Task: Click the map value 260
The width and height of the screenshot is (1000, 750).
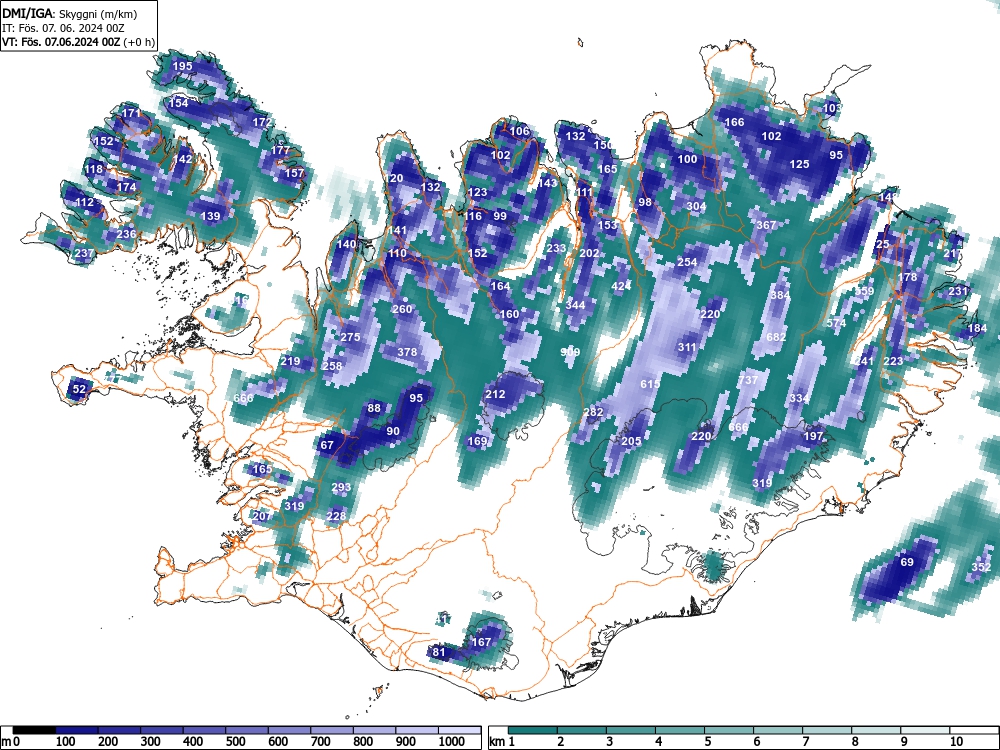Action: pos(402,309)
